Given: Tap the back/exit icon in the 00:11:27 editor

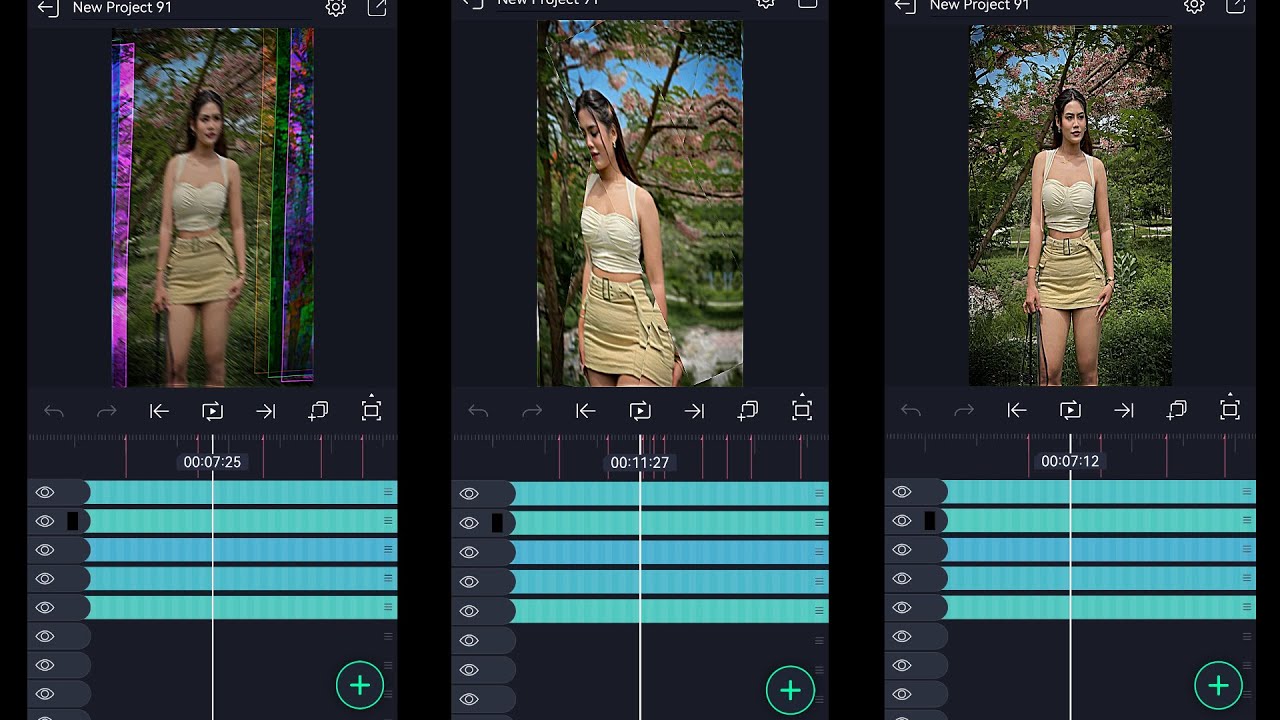Looking at the screenshot, I should coord(472,3).
